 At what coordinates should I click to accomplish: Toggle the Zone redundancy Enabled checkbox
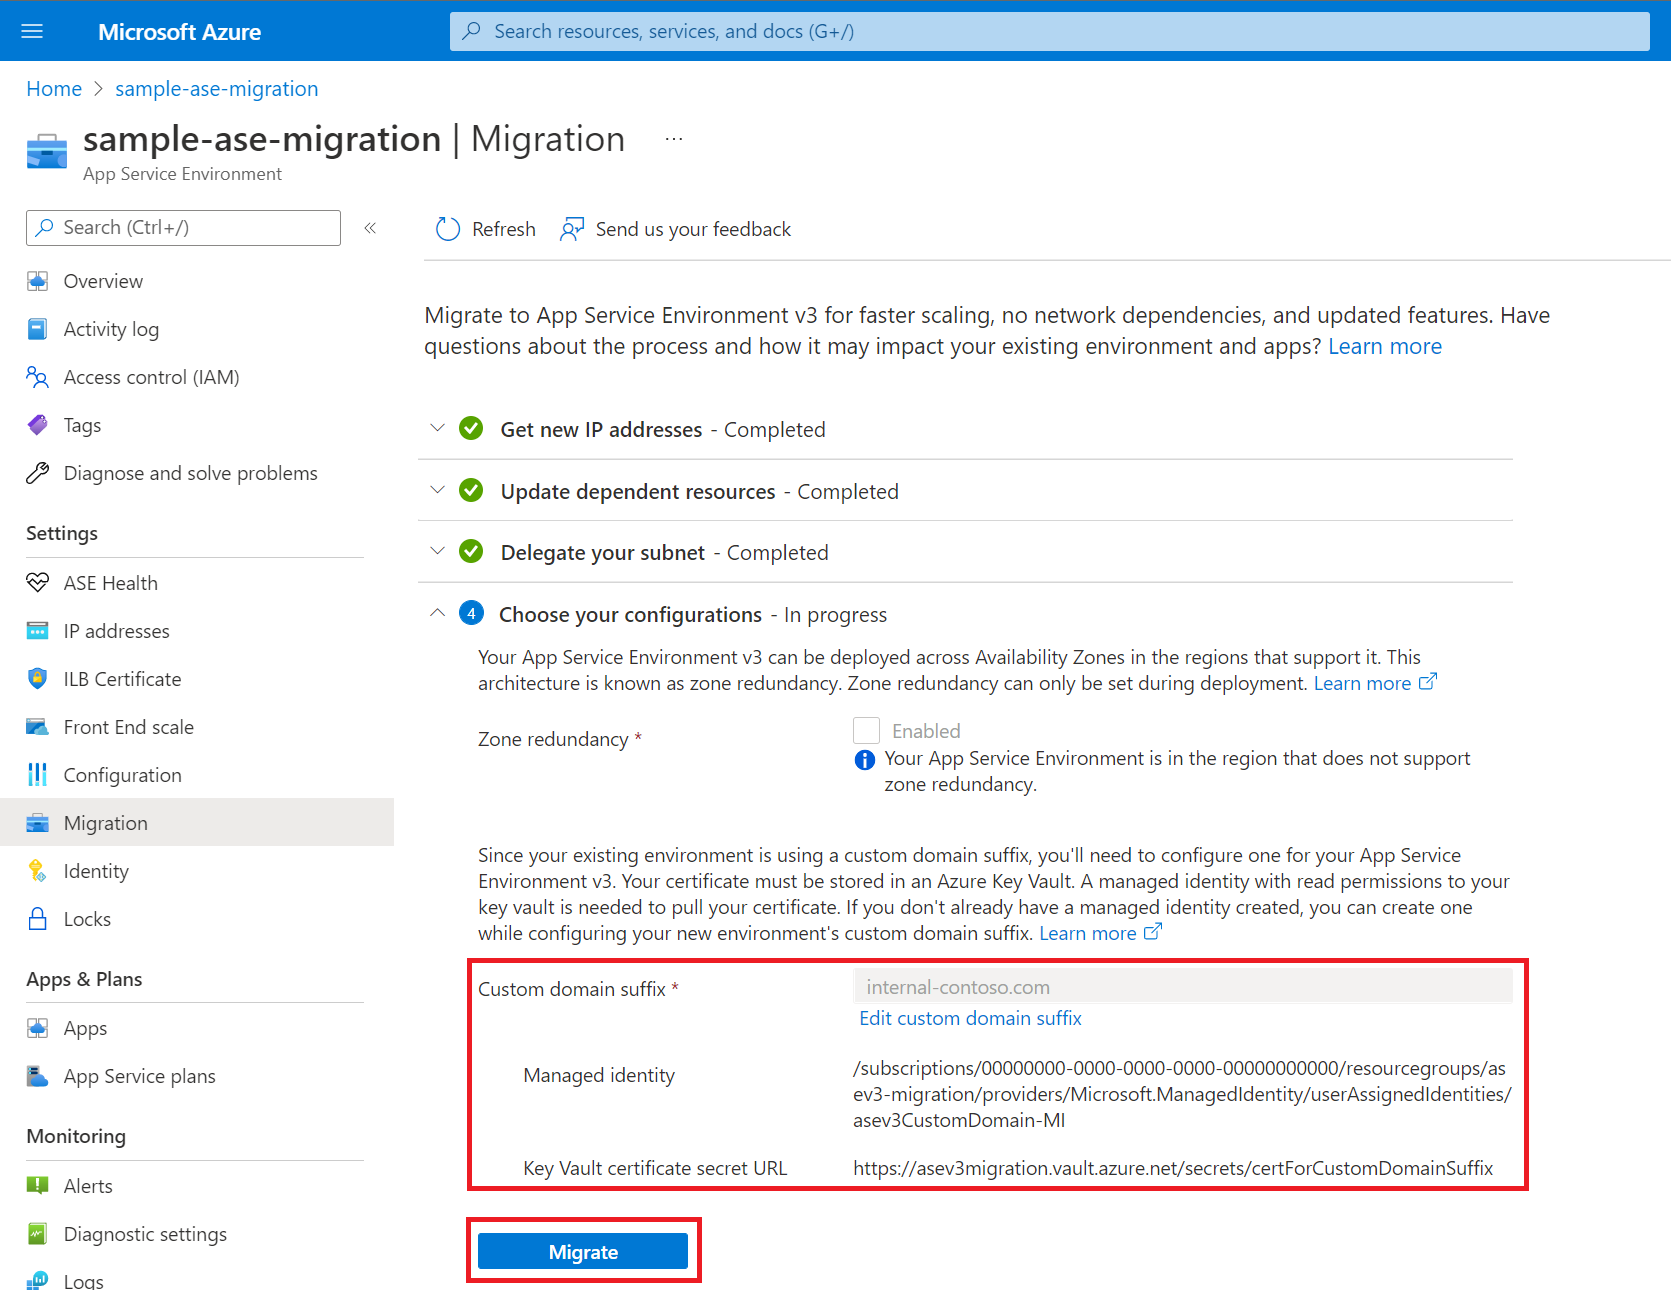coord(866,730)
